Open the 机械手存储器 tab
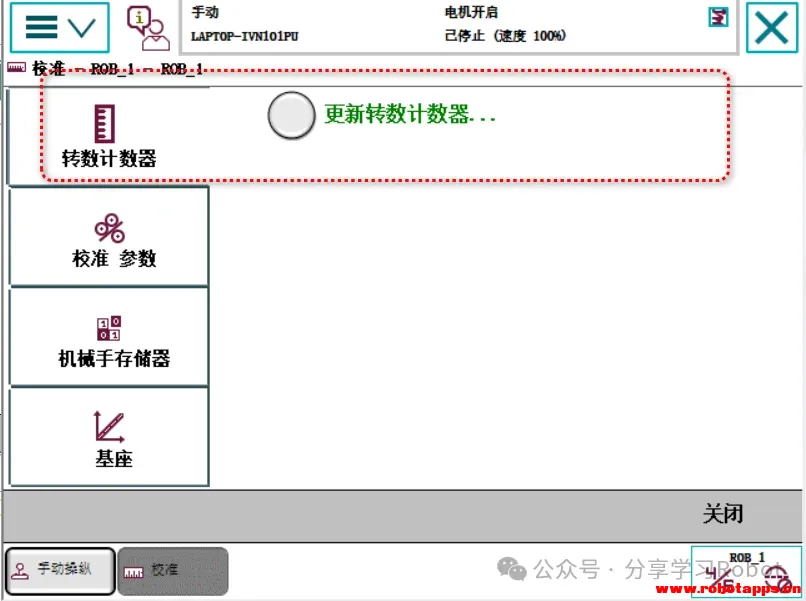806x601 pixels. pos(109,337)
